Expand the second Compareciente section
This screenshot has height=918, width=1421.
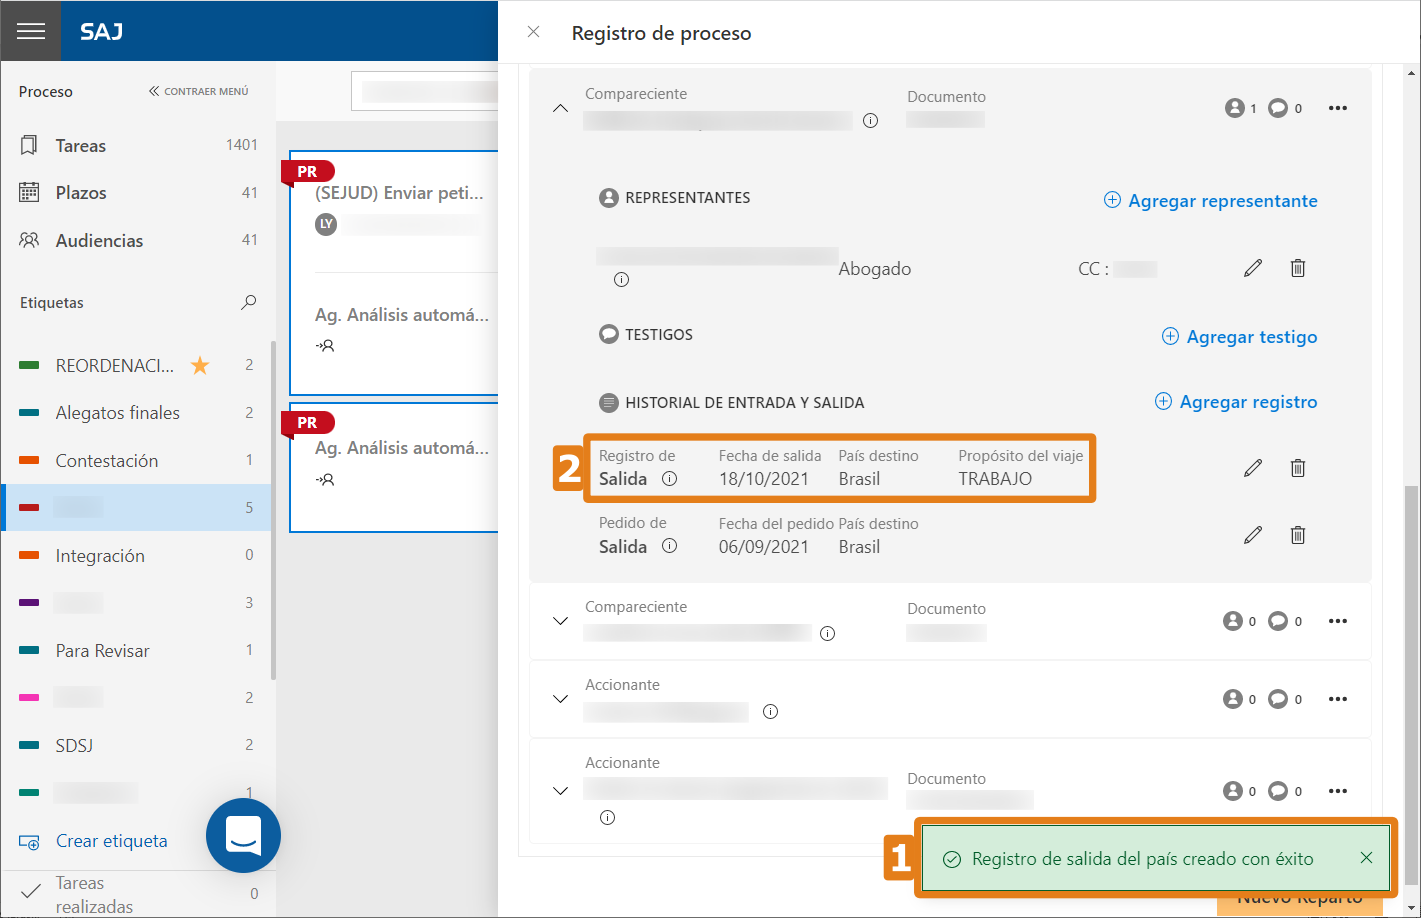click(x=561, y=621)
